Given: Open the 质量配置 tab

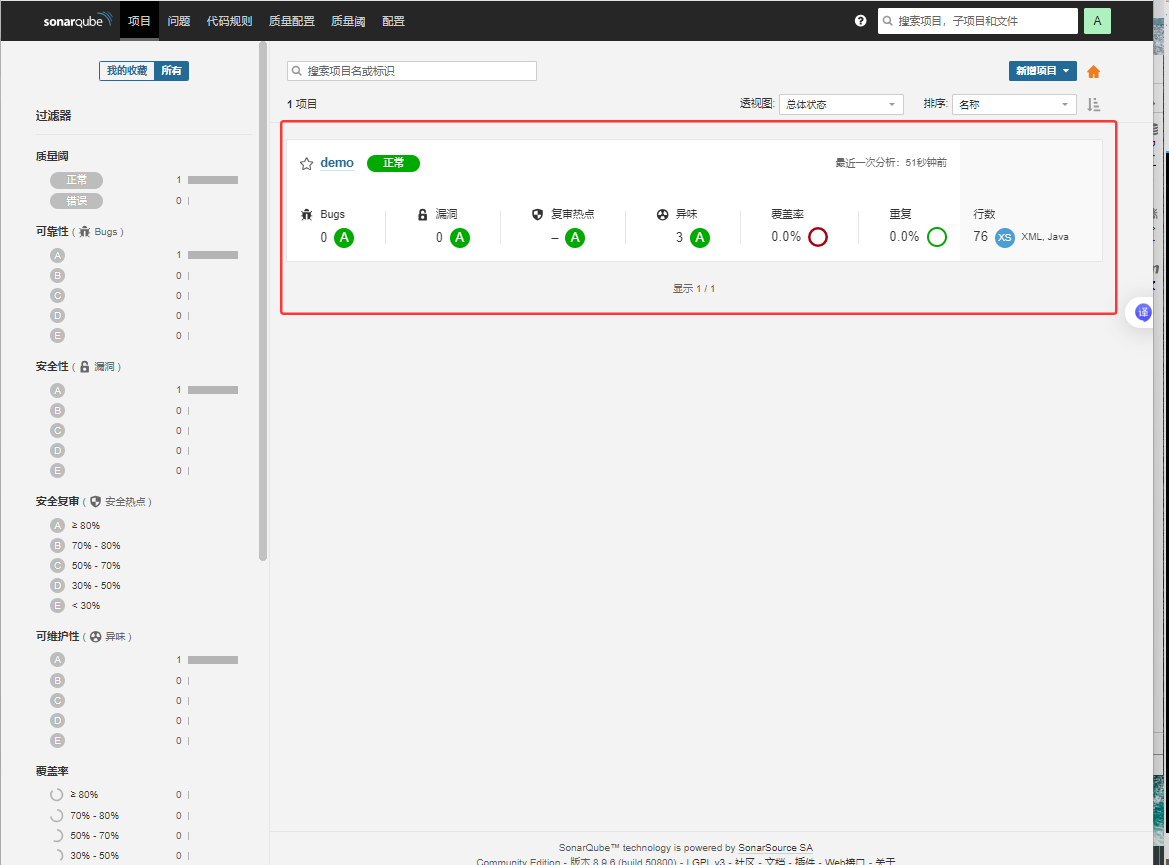Looking at the screenshot, I should coord(292,21).
